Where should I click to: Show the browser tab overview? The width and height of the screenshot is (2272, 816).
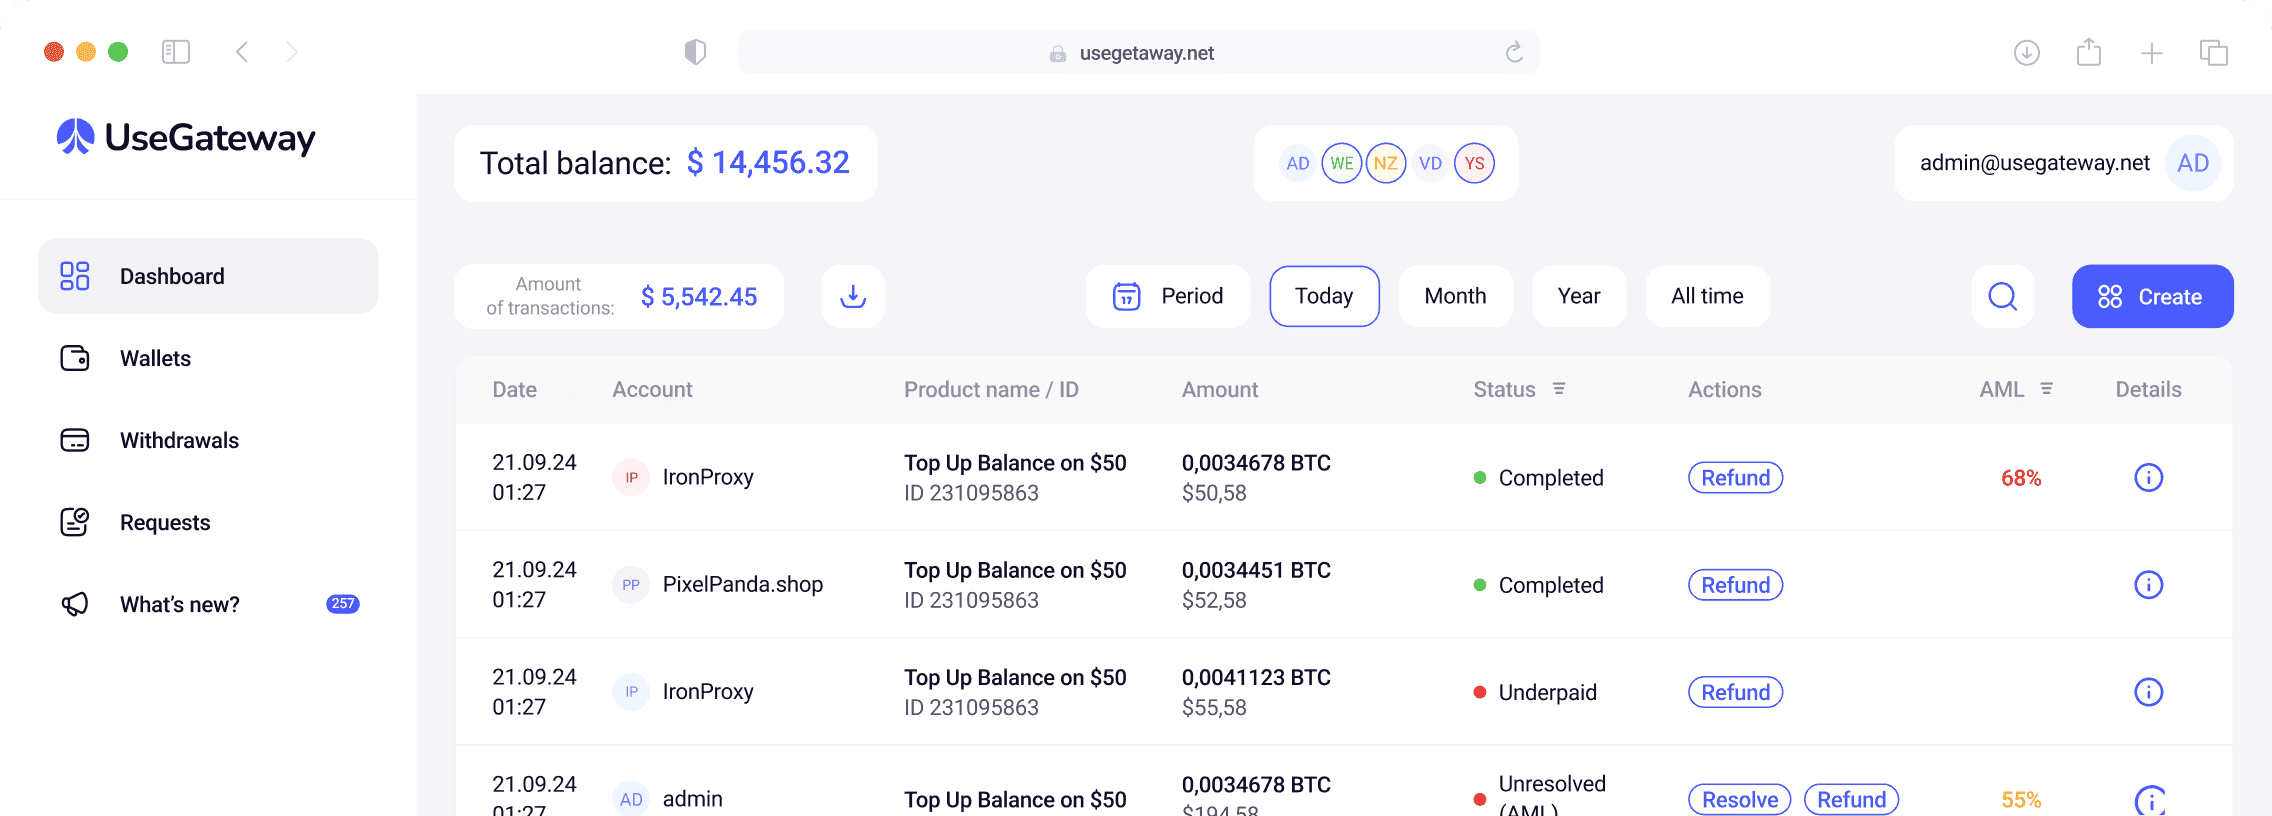pyautogui.click(x=2214, y=52)
